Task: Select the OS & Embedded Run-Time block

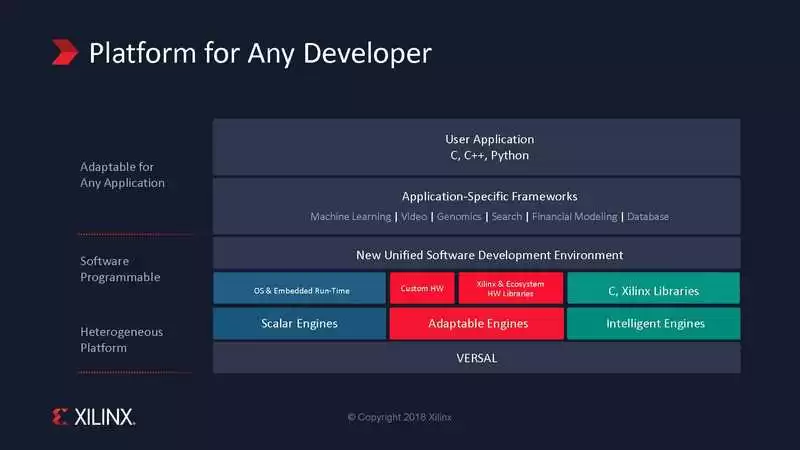Action: [x=299, y=291]
